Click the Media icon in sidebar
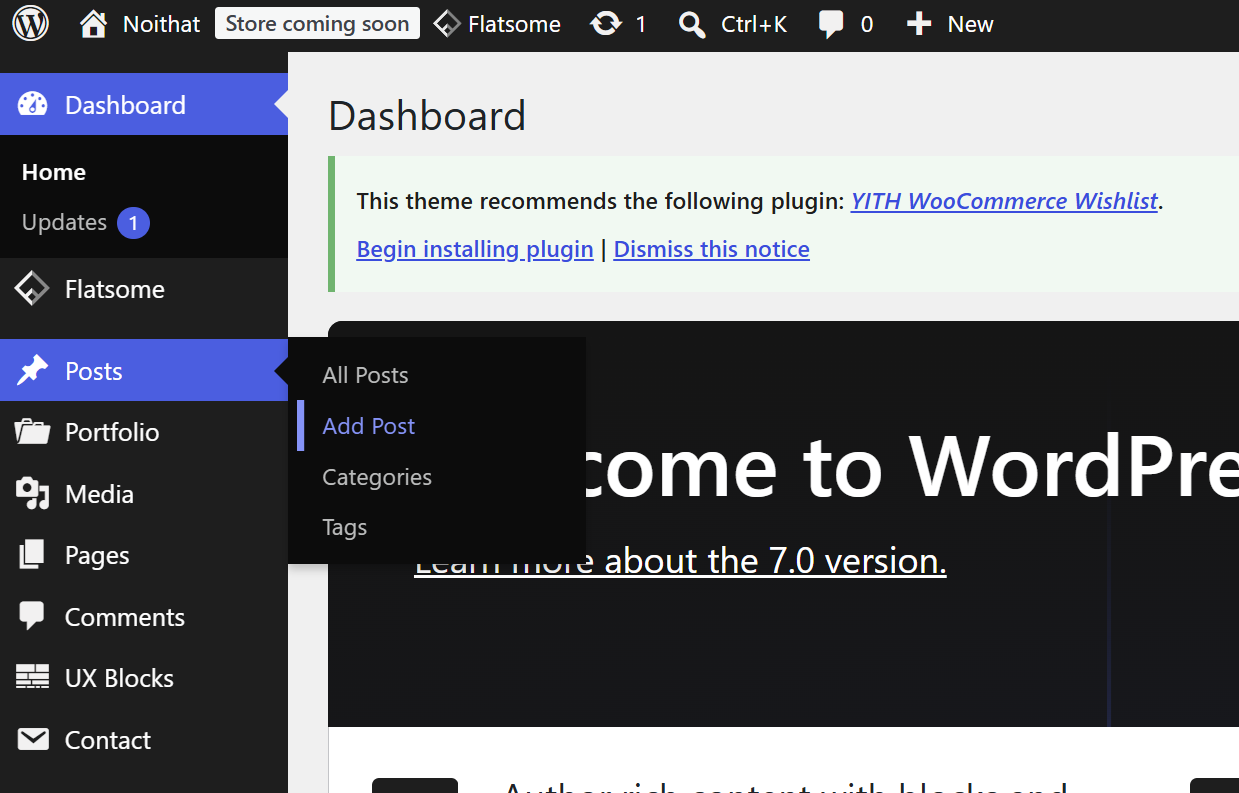Screen dimensions: 1239x793 (x=32, y=494)
